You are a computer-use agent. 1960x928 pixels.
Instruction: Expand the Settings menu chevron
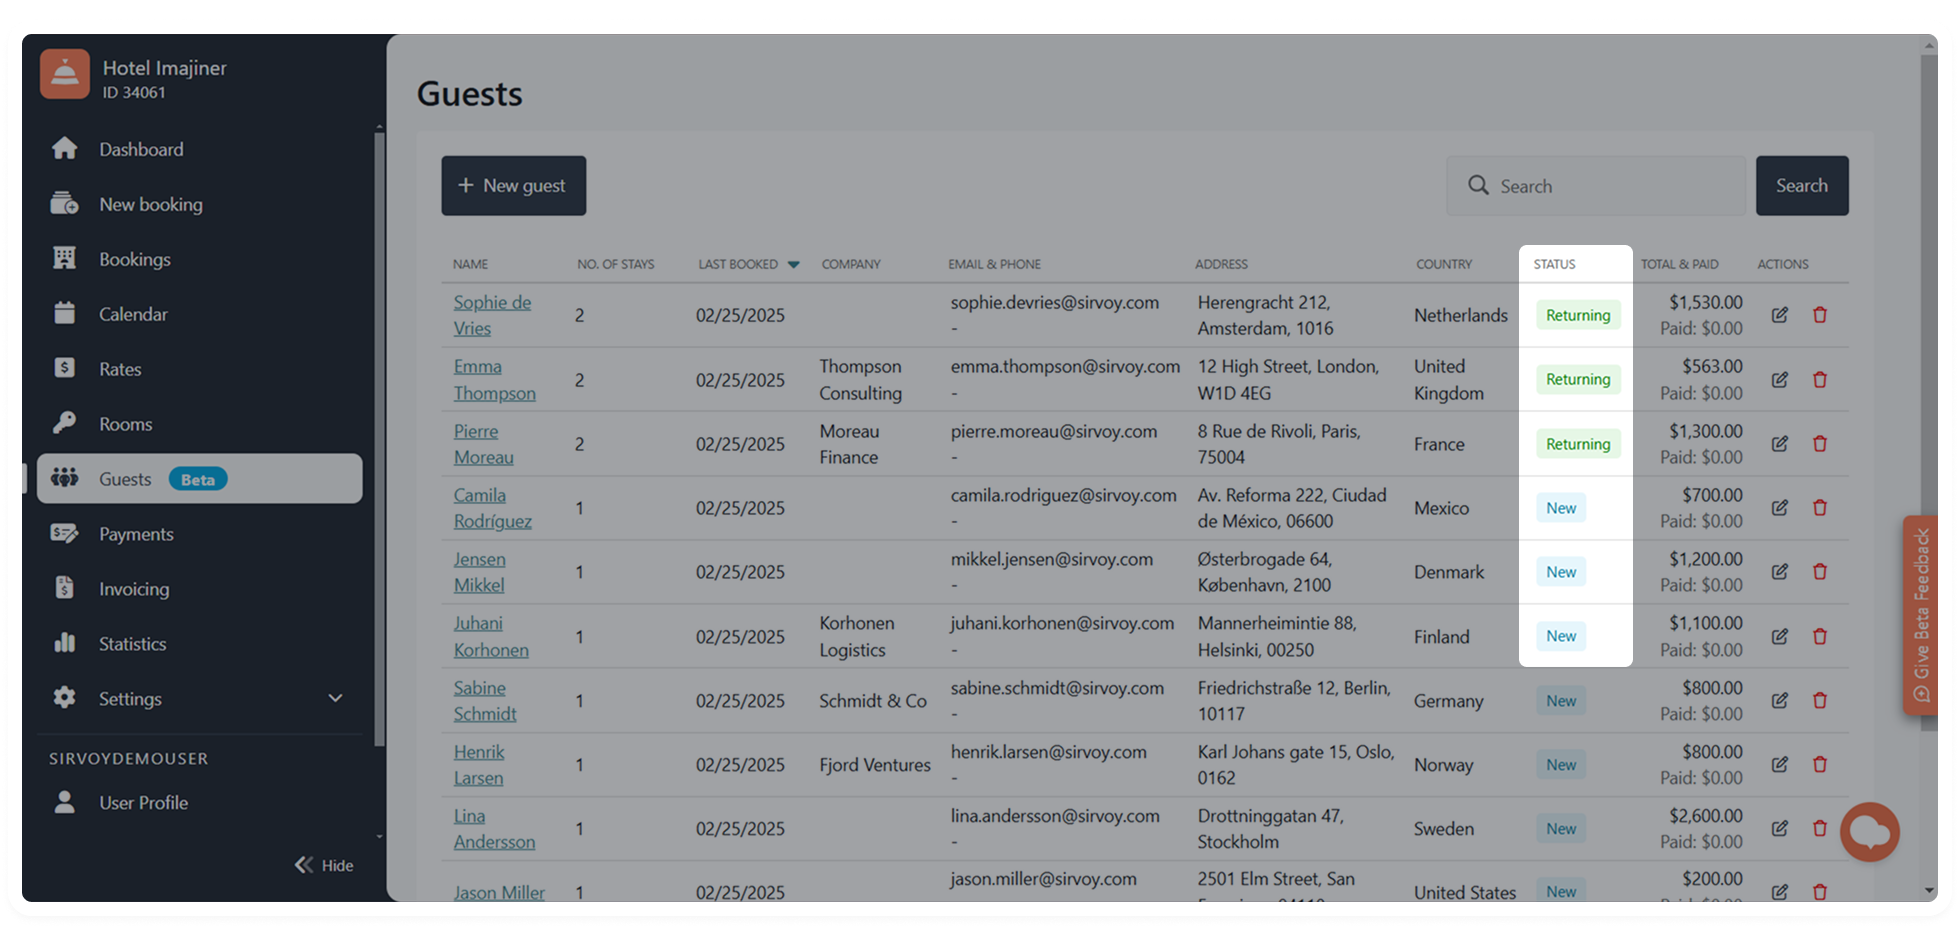(x=335, y=698)
